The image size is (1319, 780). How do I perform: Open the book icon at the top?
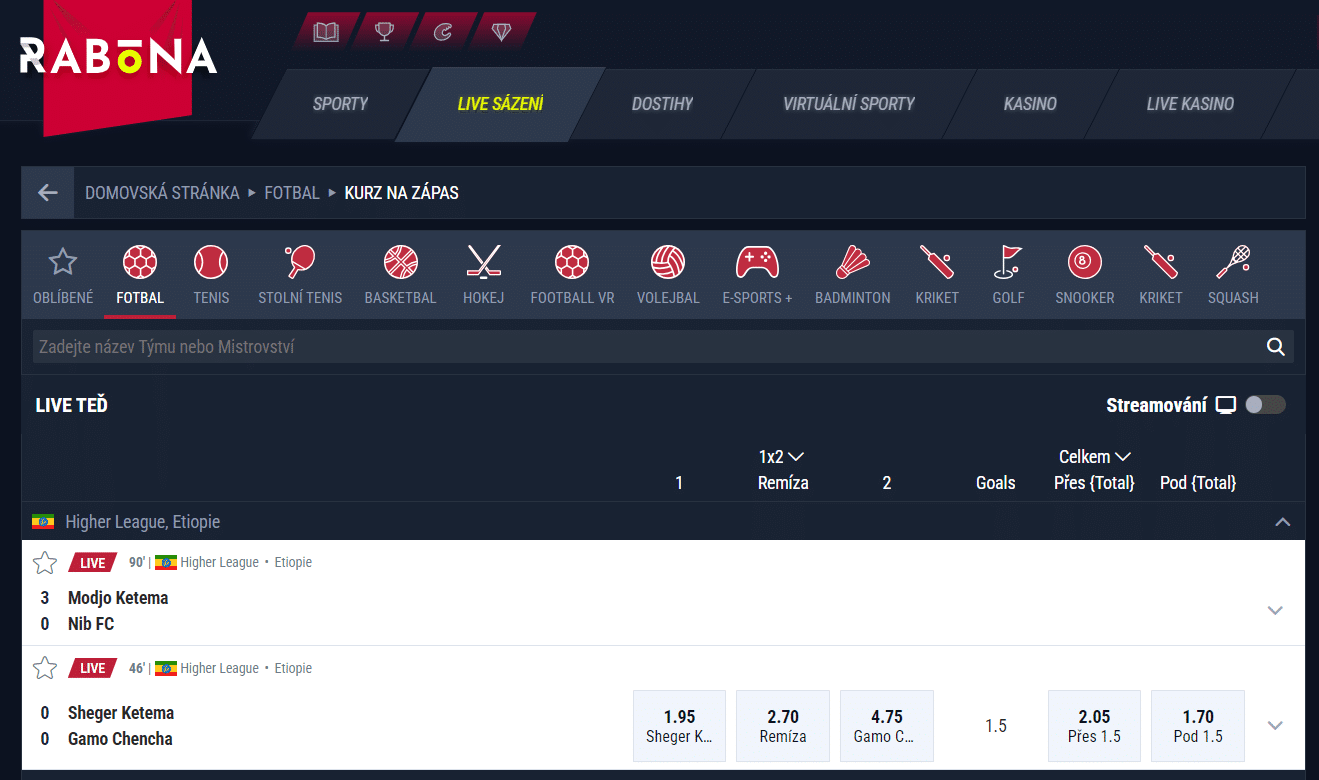(326, 32)
